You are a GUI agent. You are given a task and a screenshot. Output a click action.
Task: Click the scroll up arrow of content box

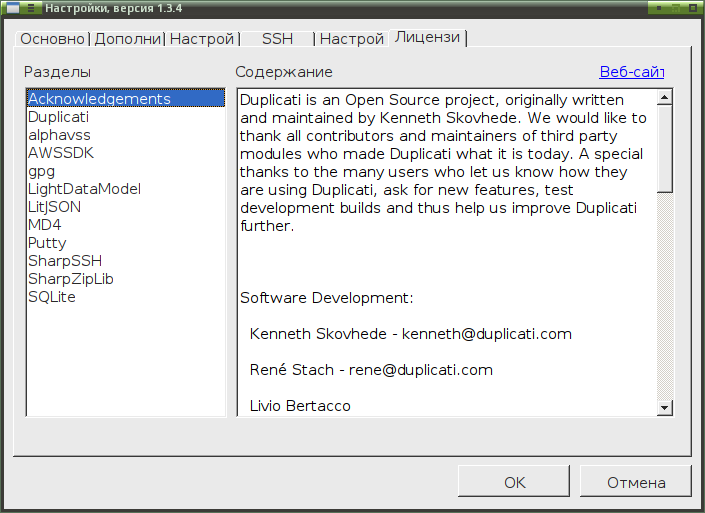click(x=665, y=97)
